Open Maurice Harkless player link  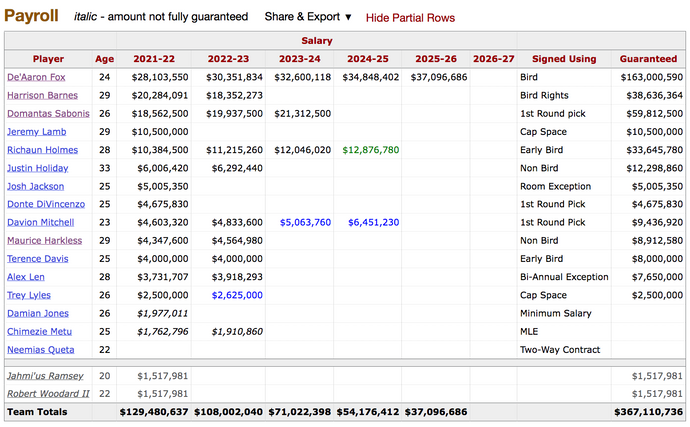[x=44, y=241]
